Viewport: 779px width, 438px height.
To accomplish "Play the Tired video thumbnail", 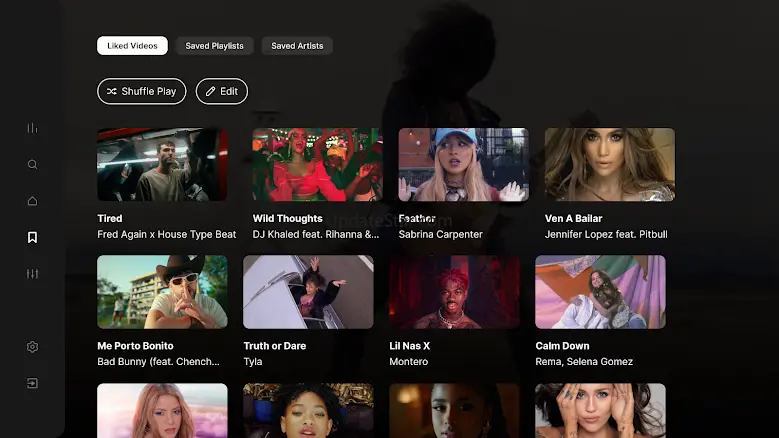I will (x=162, y=164).
